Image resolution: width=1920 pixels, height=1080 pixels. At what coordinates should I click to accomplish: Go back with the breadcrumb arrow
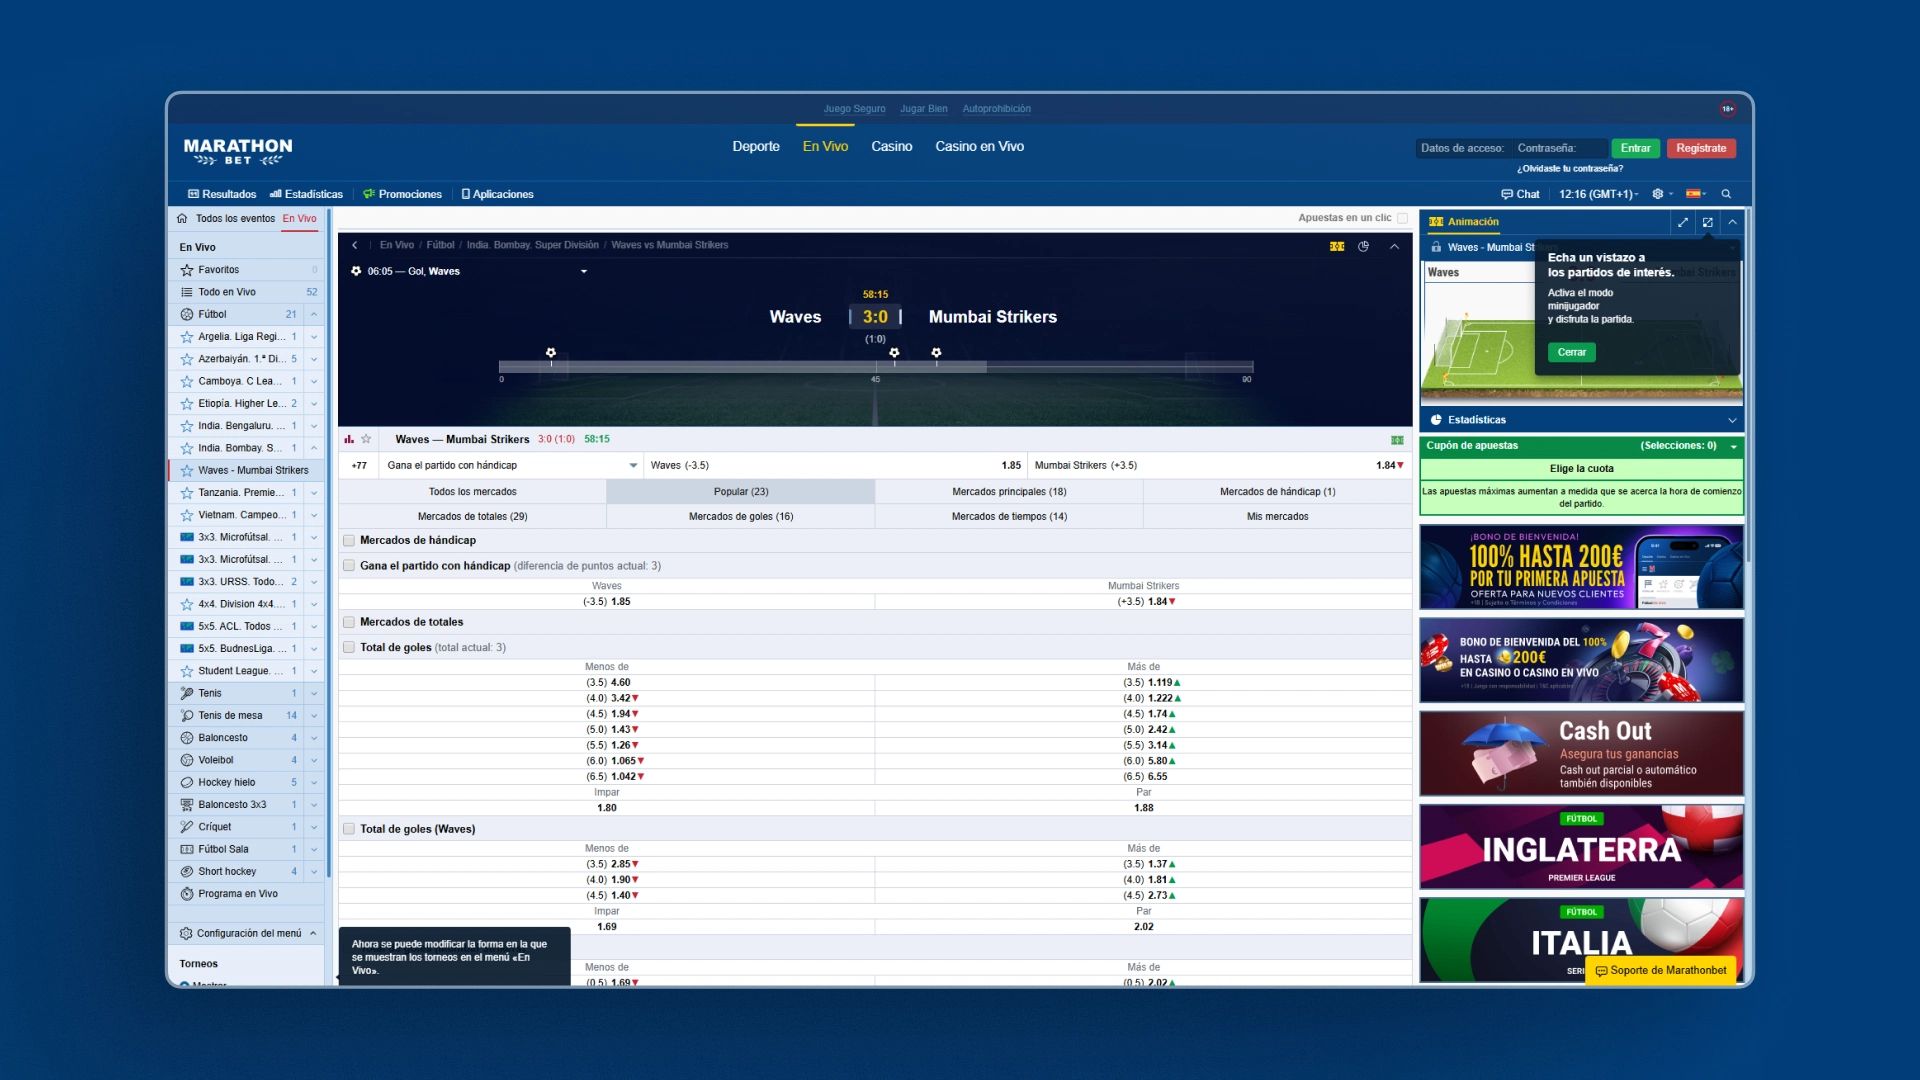click(x=354, y=245)
